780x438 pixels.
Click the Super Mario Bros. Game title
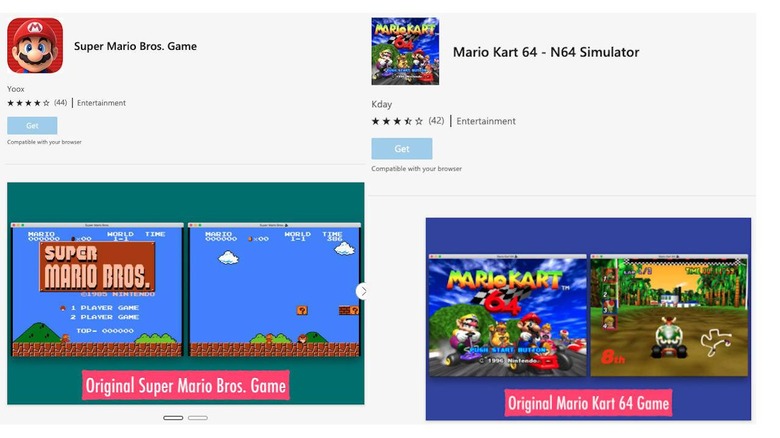[135, 46]
